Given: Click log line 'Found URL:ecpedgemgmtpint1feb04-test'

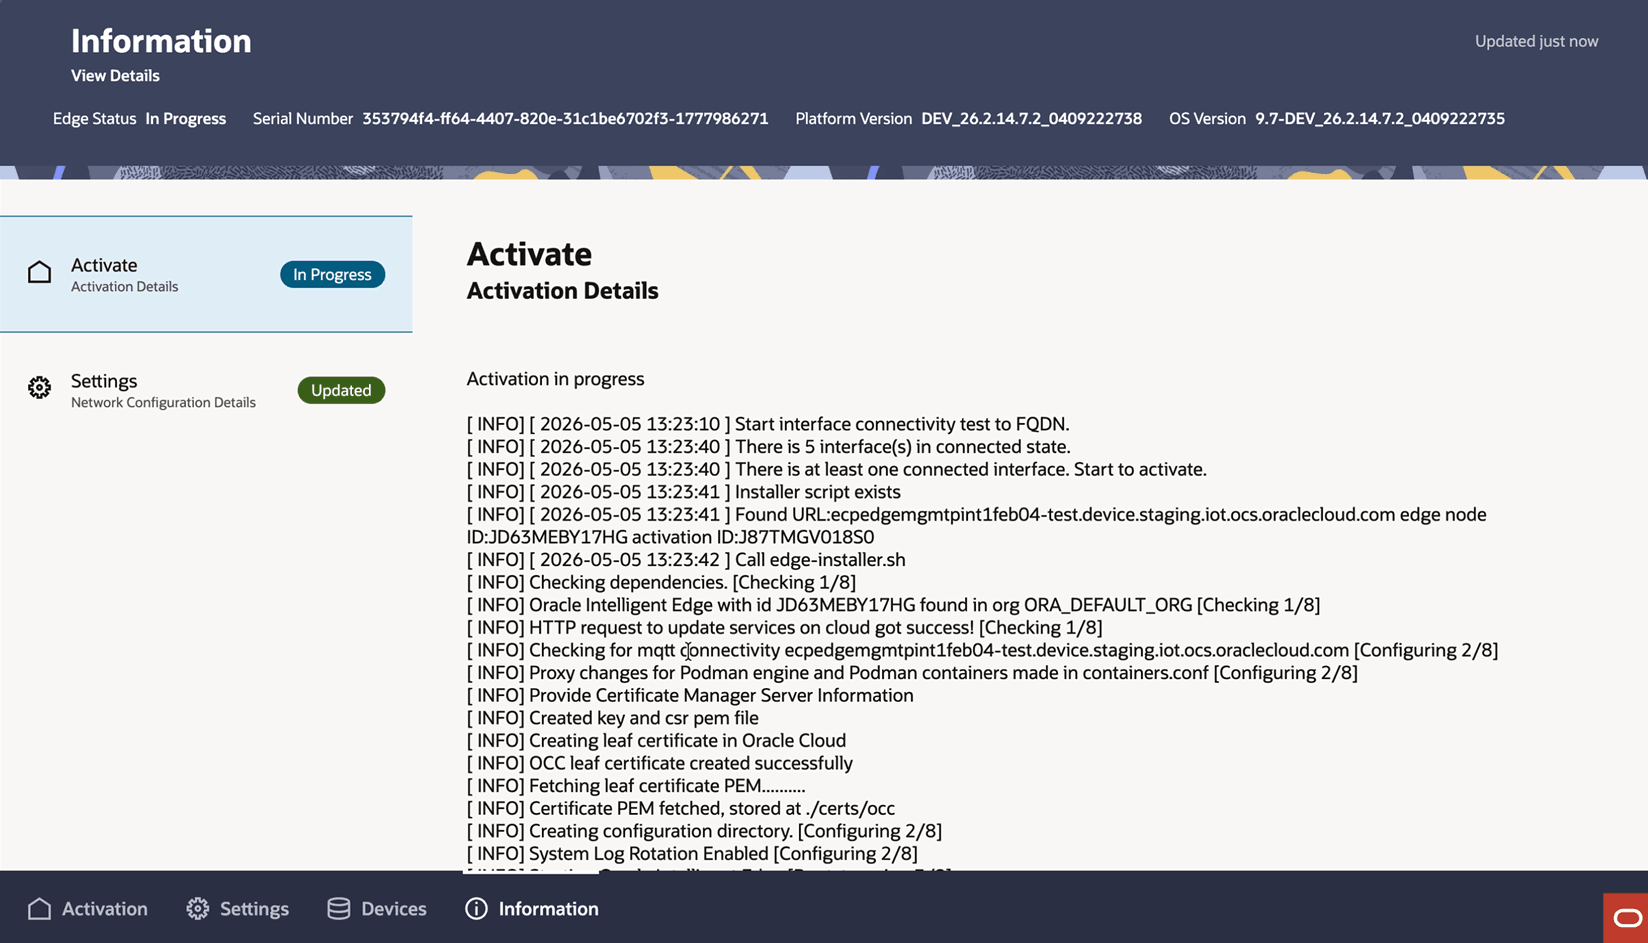Looking at the screenshot, I should [977, 526].
